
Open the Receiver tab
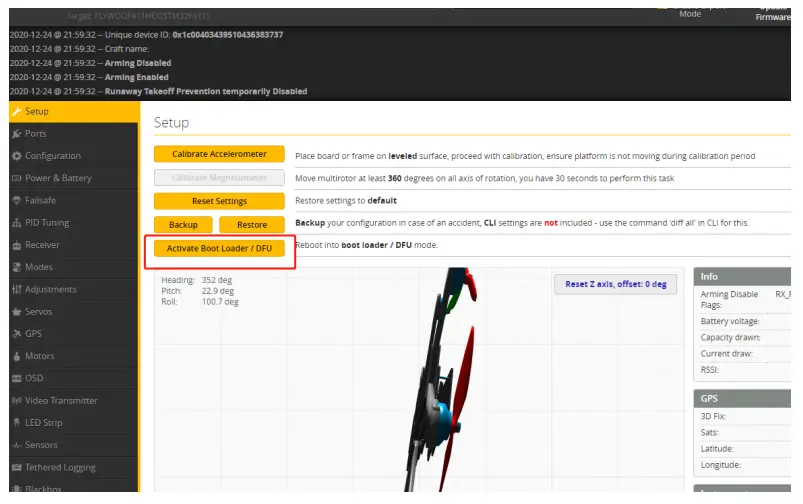pos(74,245)
